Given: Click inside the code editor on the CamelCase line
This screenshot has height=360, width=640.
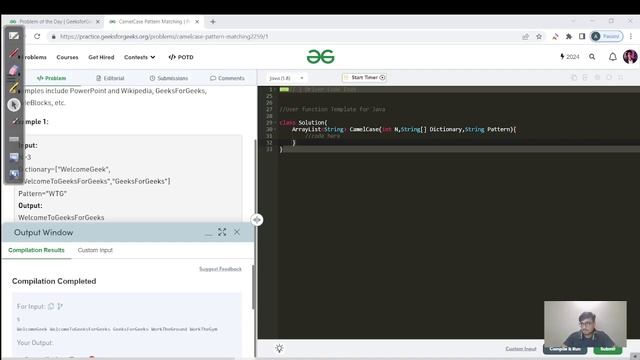Looking at the screenshot, I should pyautogui.click(x=404, y=129).
